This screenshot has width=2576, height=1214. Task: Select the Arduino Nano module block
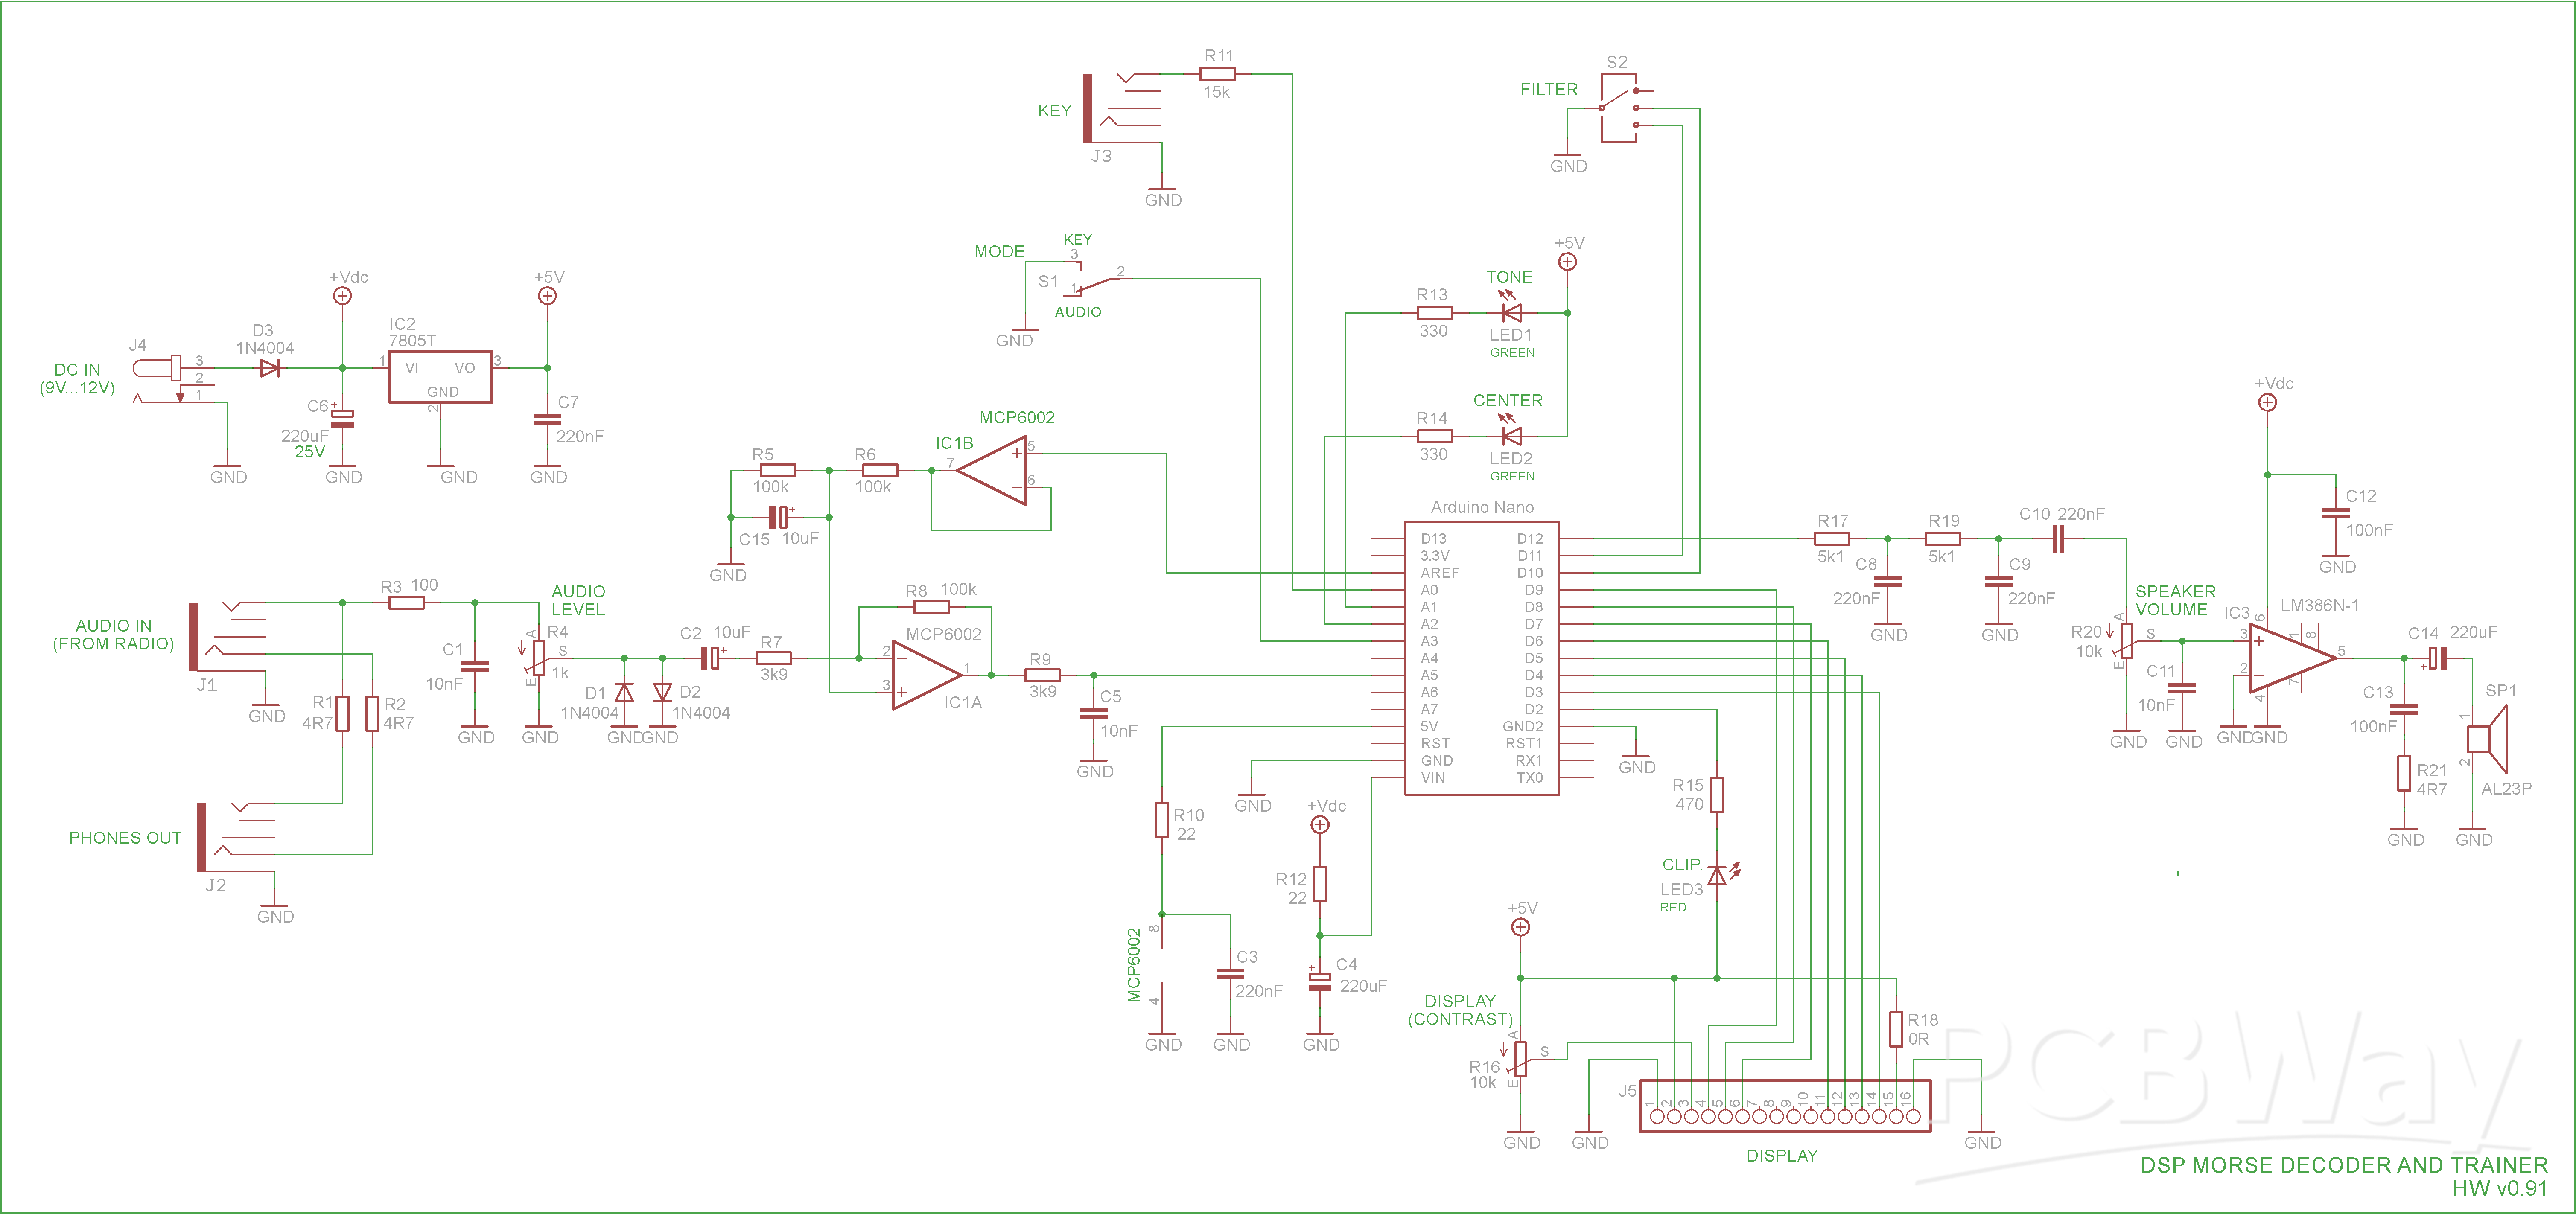(1481, 658)
